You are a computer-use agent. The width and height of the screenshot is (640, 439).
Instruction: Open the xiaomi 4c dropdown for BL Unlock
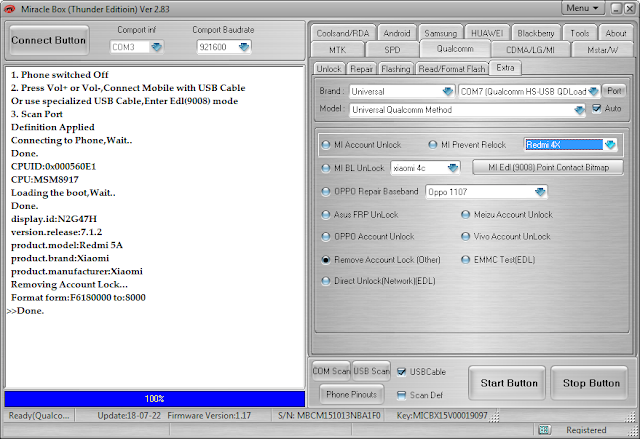click(453, 168)
